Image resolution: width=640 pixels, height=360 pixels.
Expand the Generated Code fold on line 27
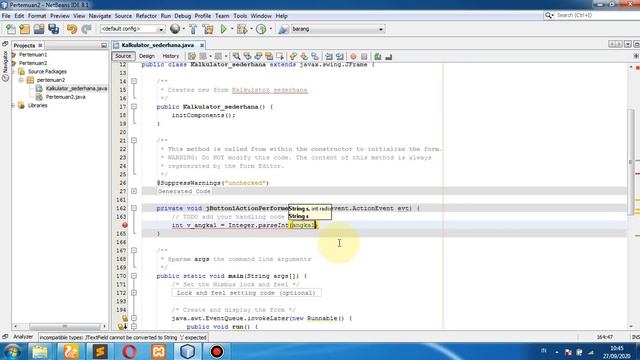click(134, 191)
